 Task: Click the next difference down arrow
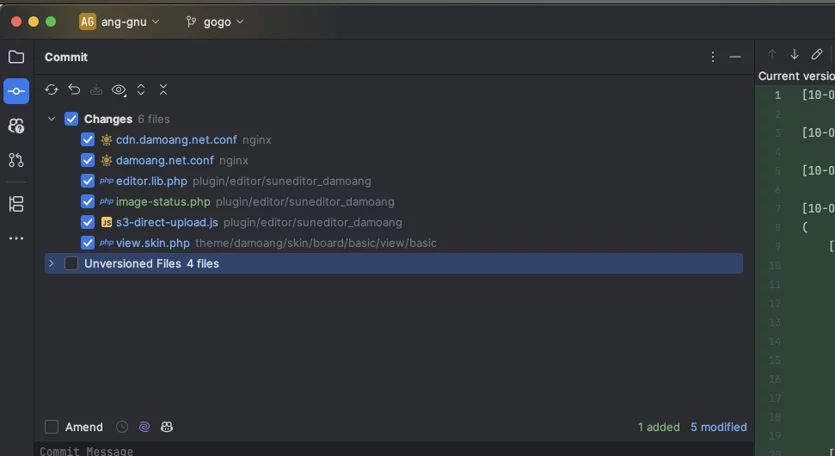click(x=794, y=54)
